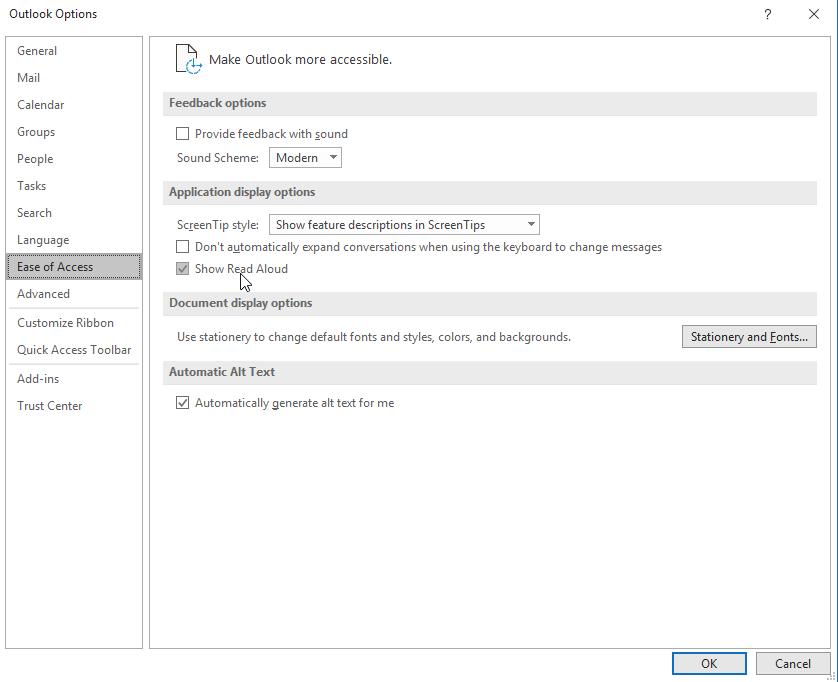Viewport: 838px width, 682px height.
Task: Switch to the Mail options category
Action: point(29,78)
